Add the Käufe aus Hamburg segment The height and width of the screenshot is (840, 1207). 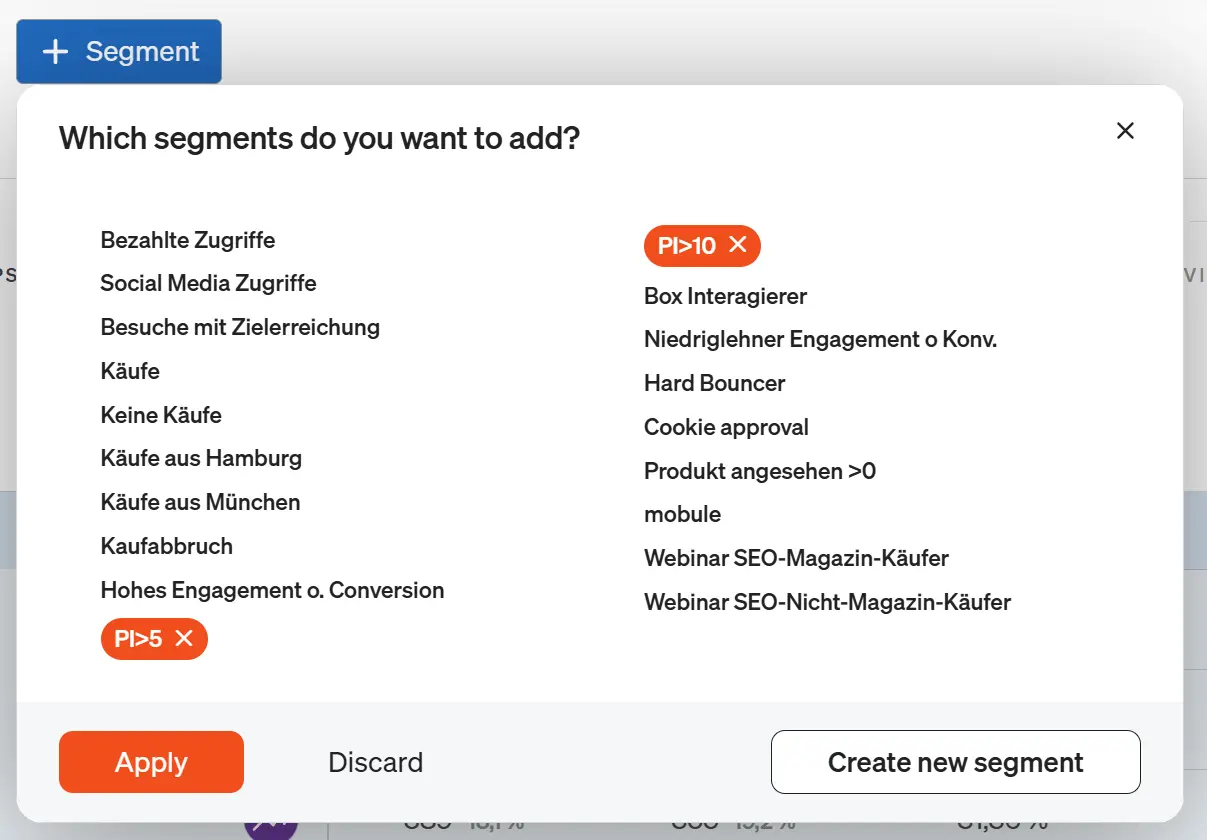(201, 458)
